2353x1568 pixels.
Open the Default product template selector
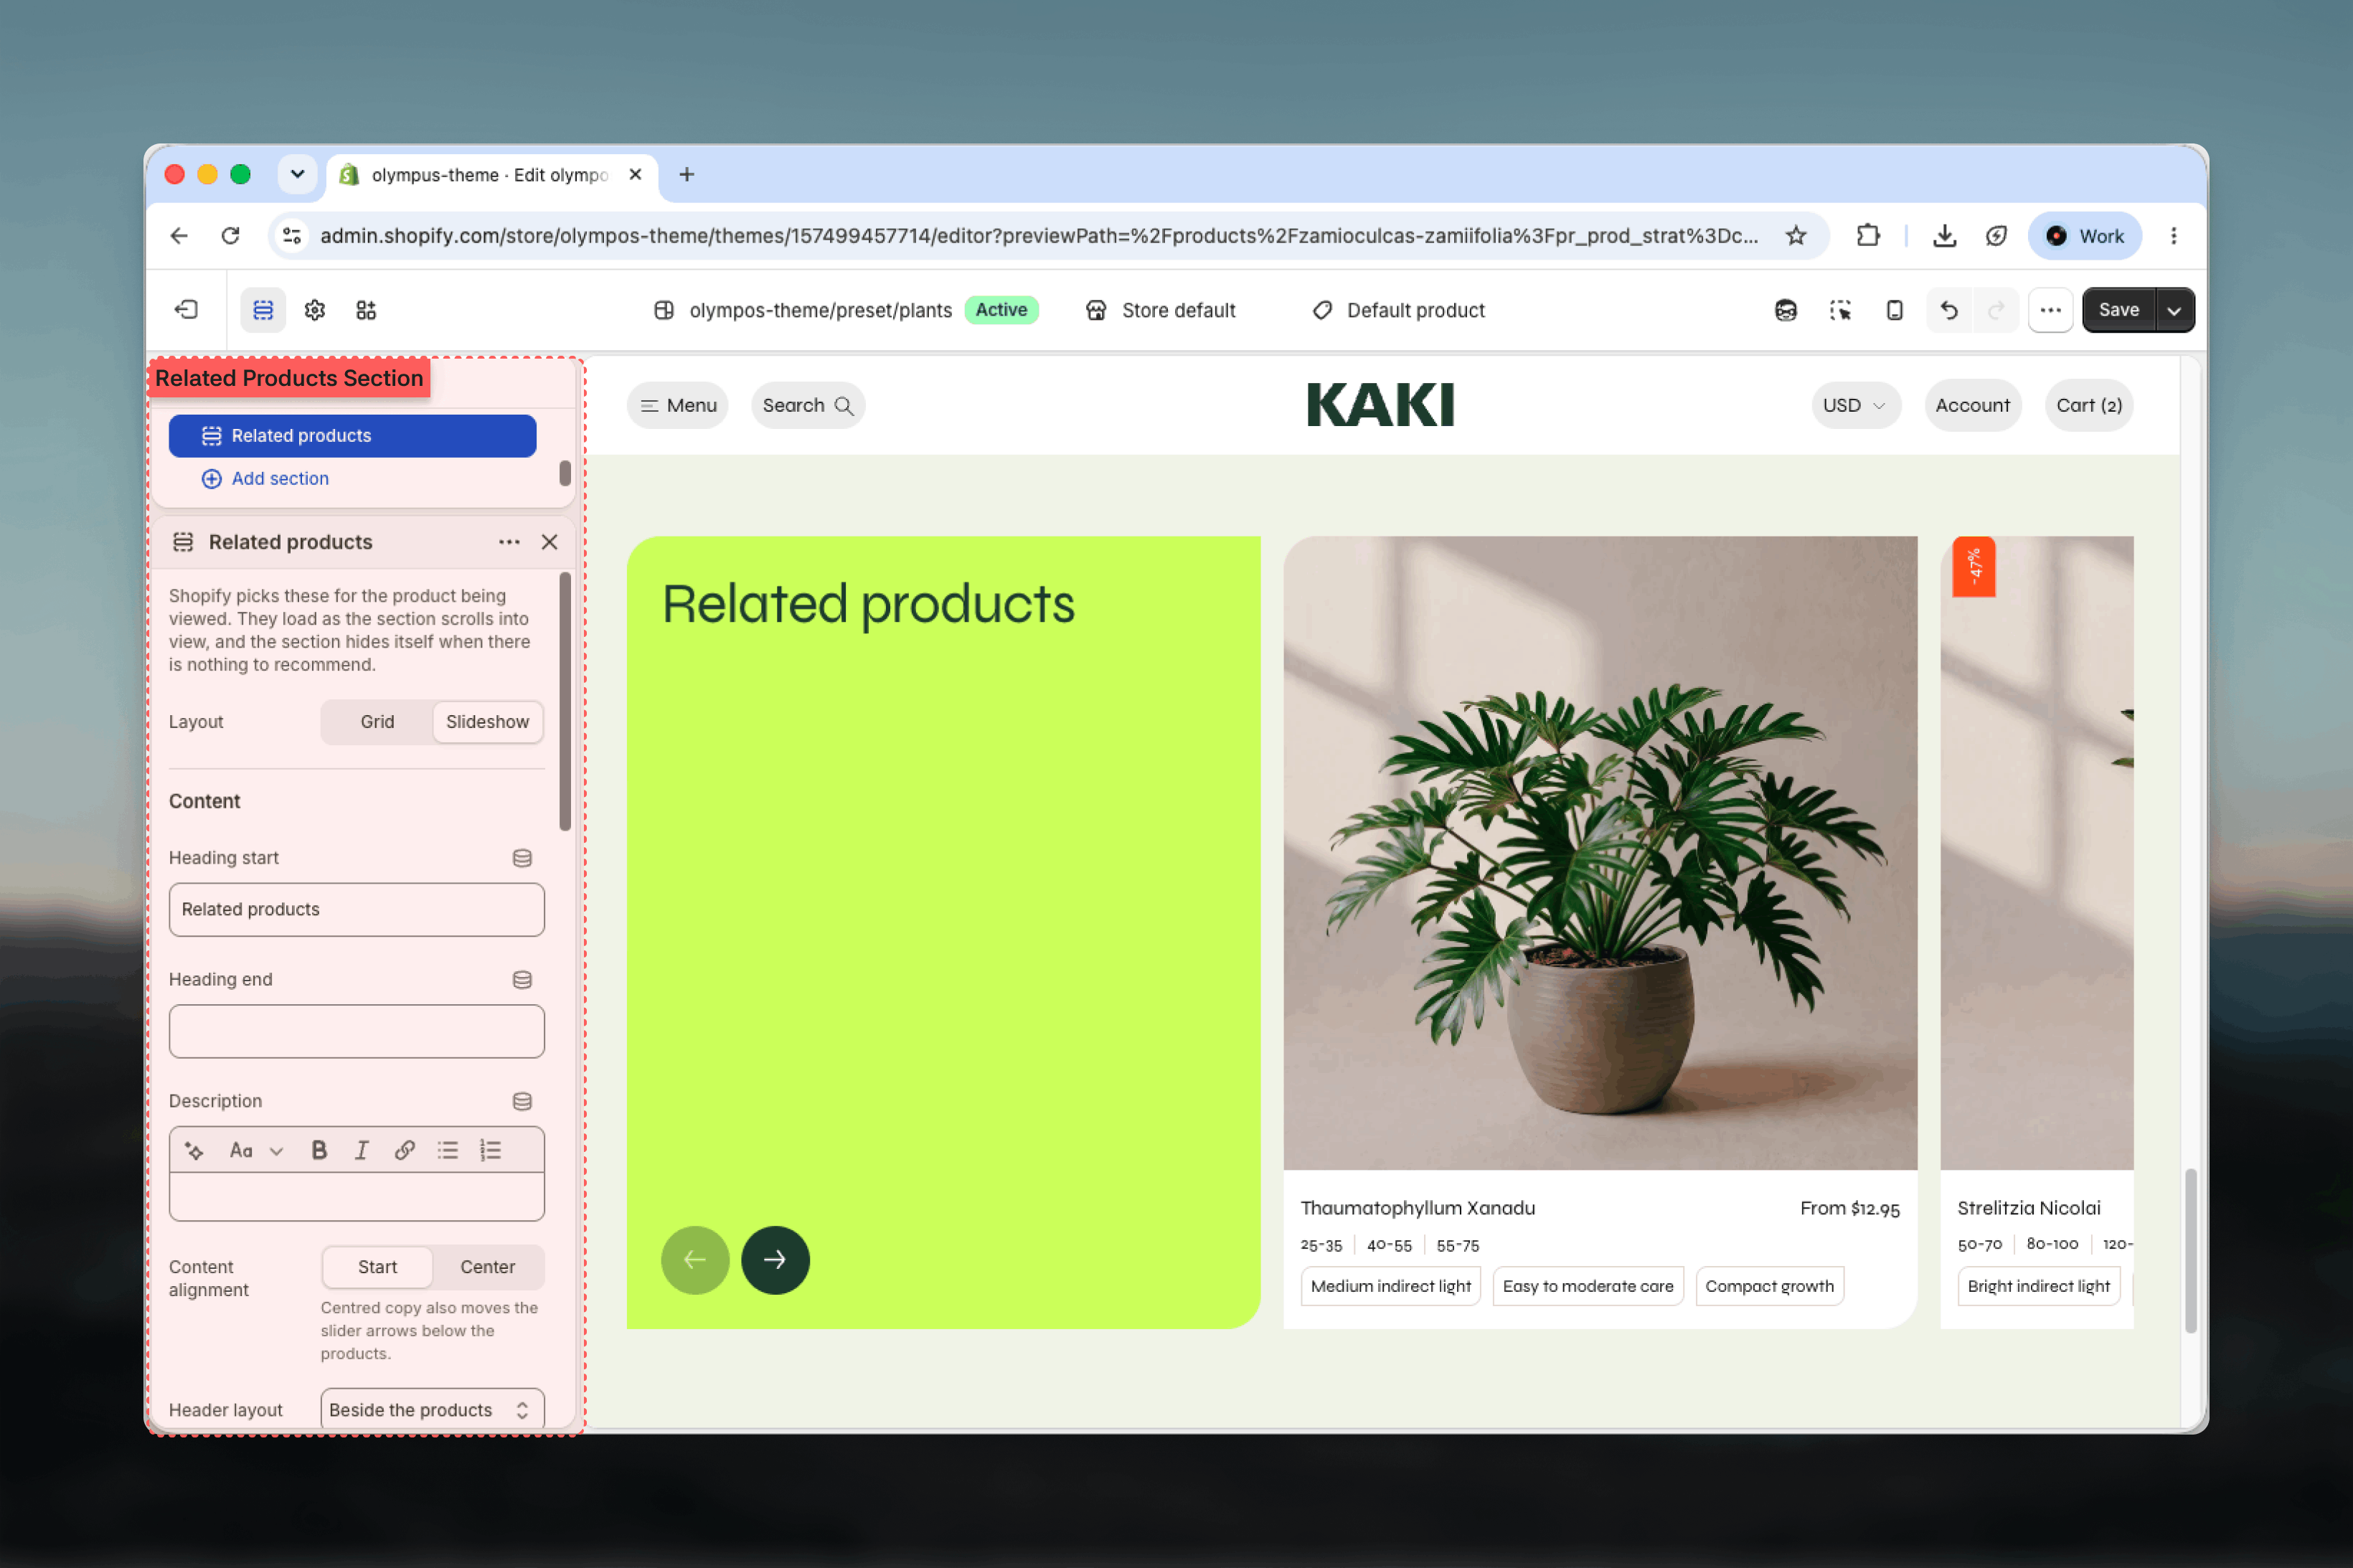(1398, 310)
